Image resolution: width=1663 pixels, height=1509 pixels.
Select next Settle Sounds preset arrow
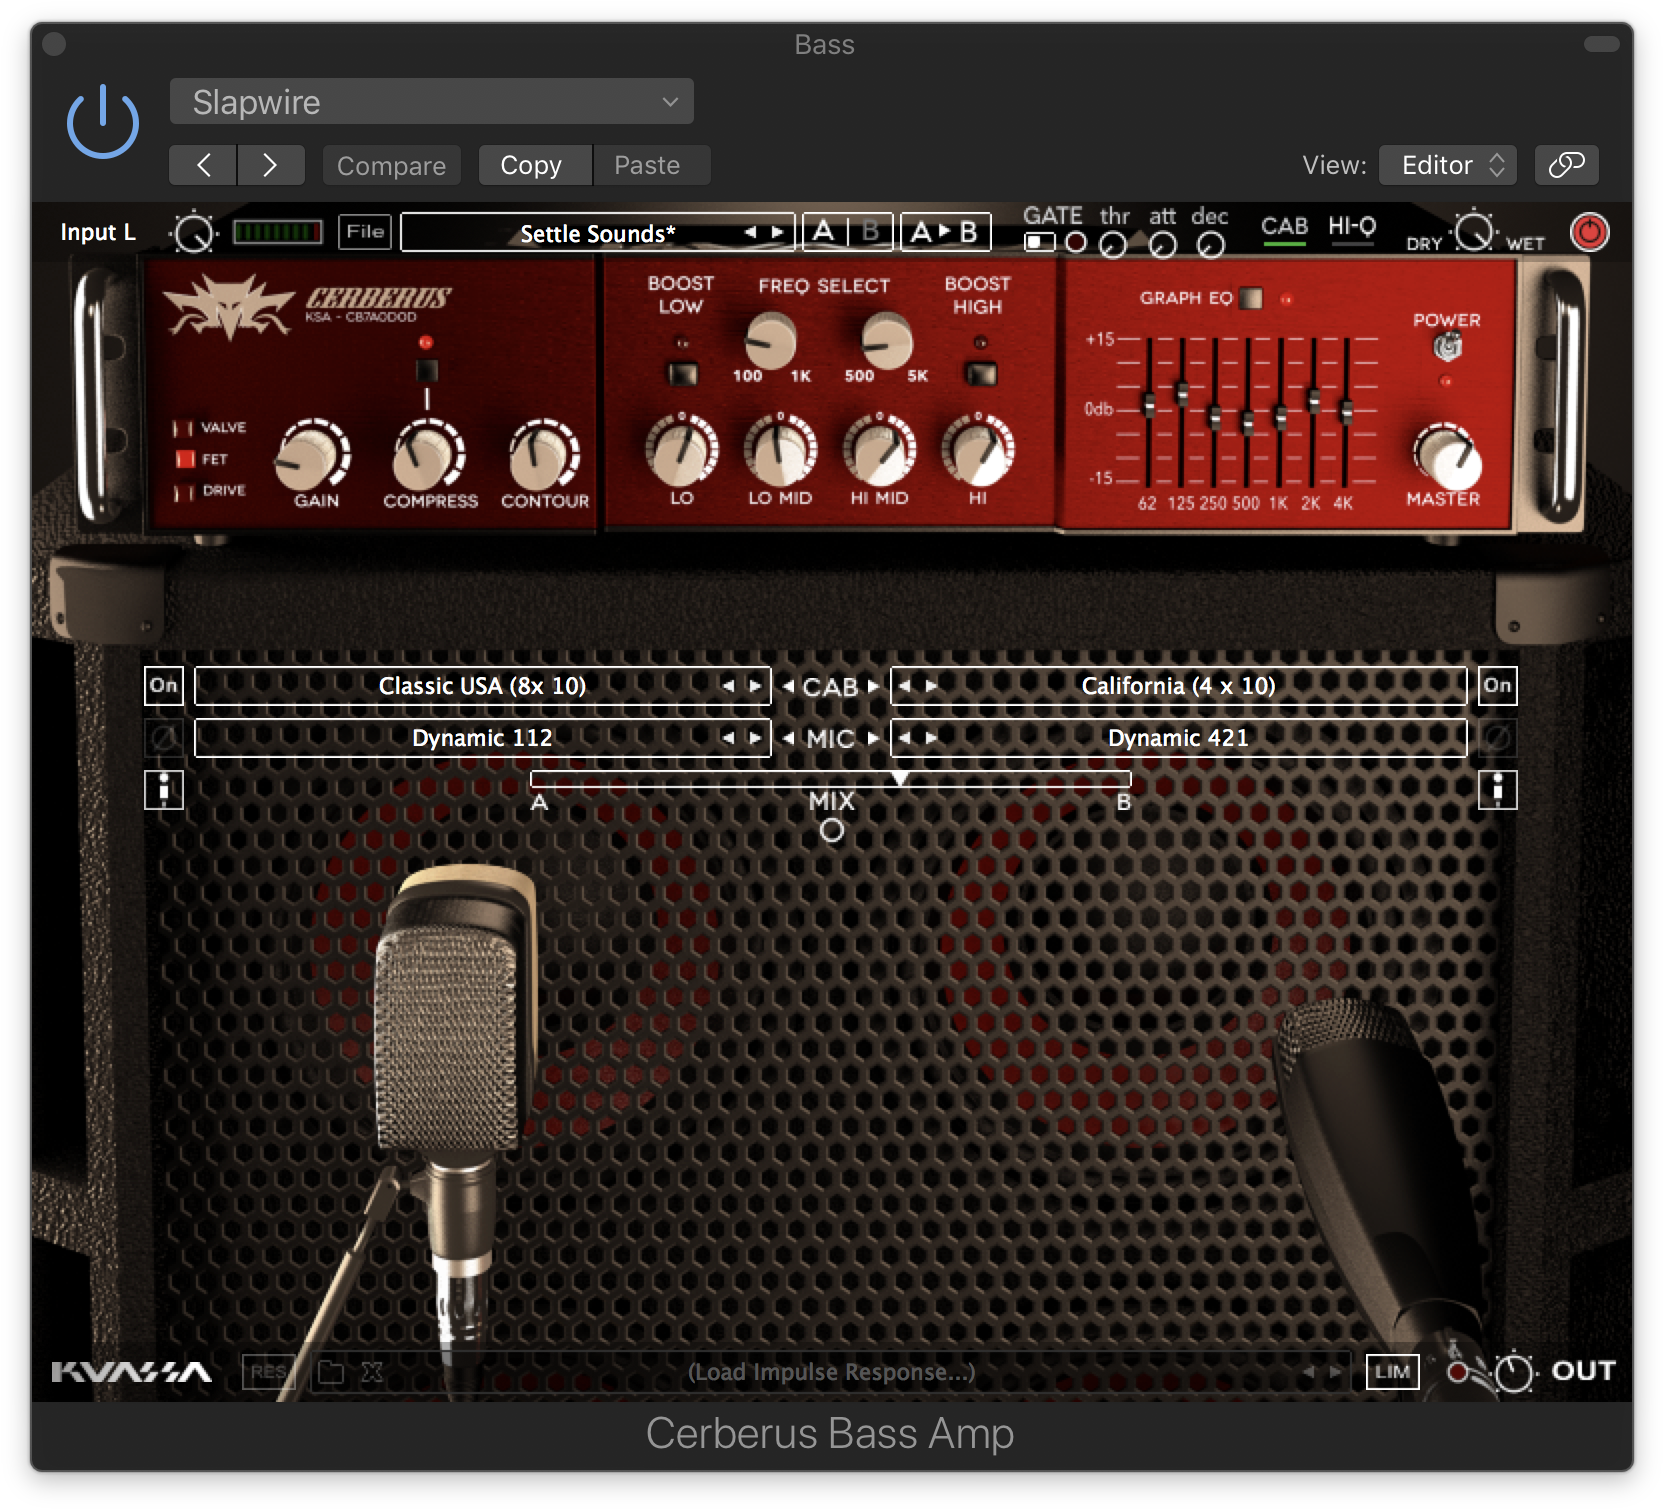pos(777,232)
